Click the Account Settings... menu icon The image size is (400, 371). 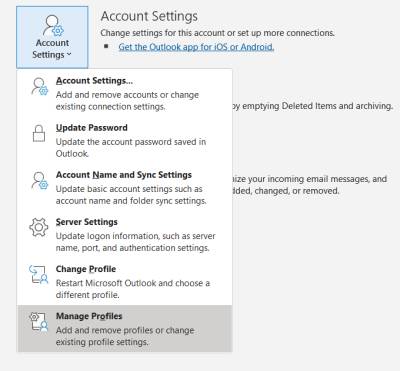point(39,87)
